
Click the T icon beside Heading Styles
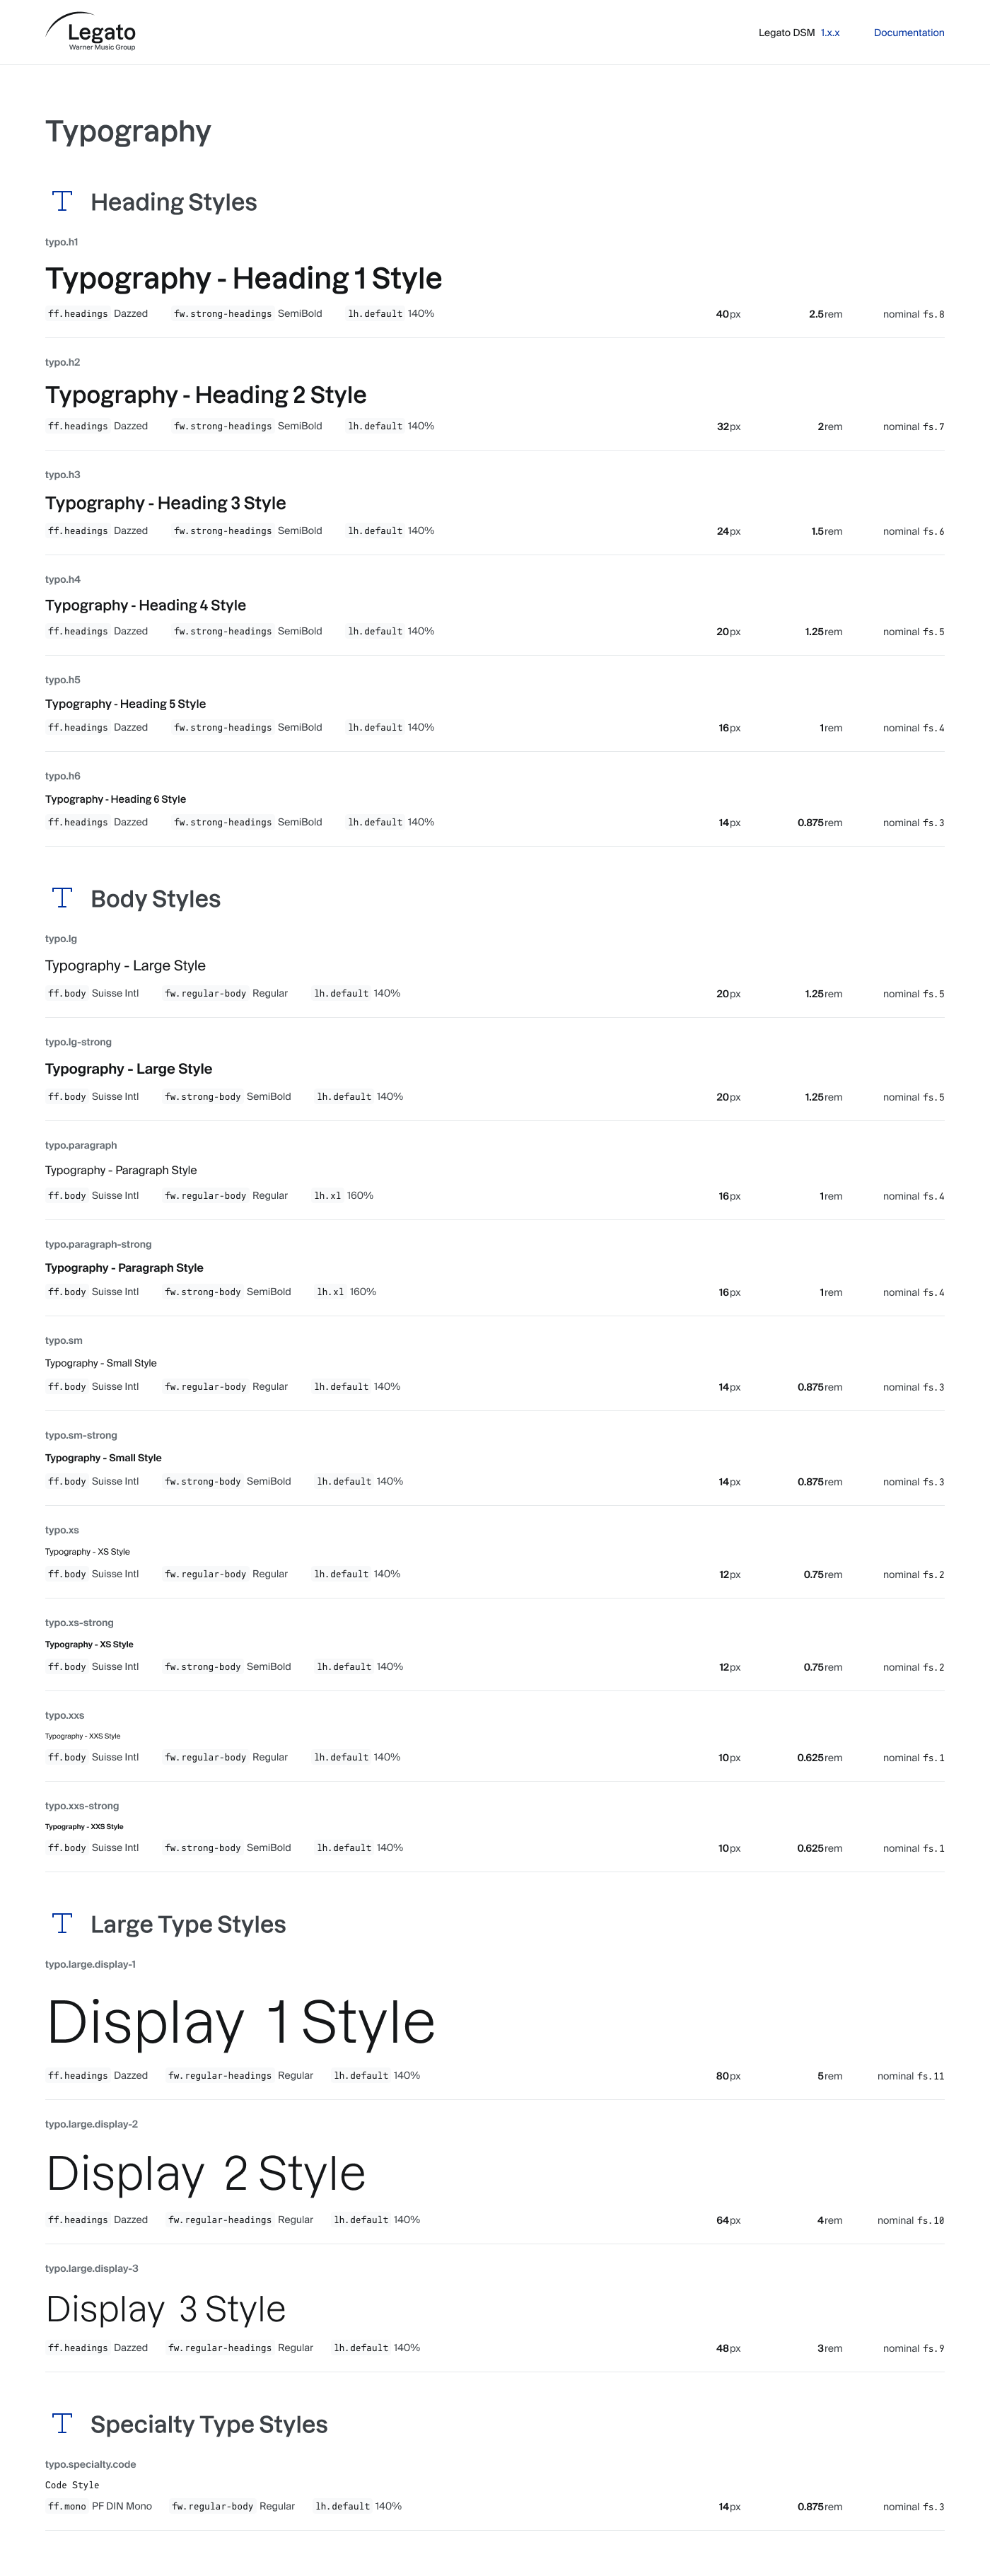[x=62, y=201]
